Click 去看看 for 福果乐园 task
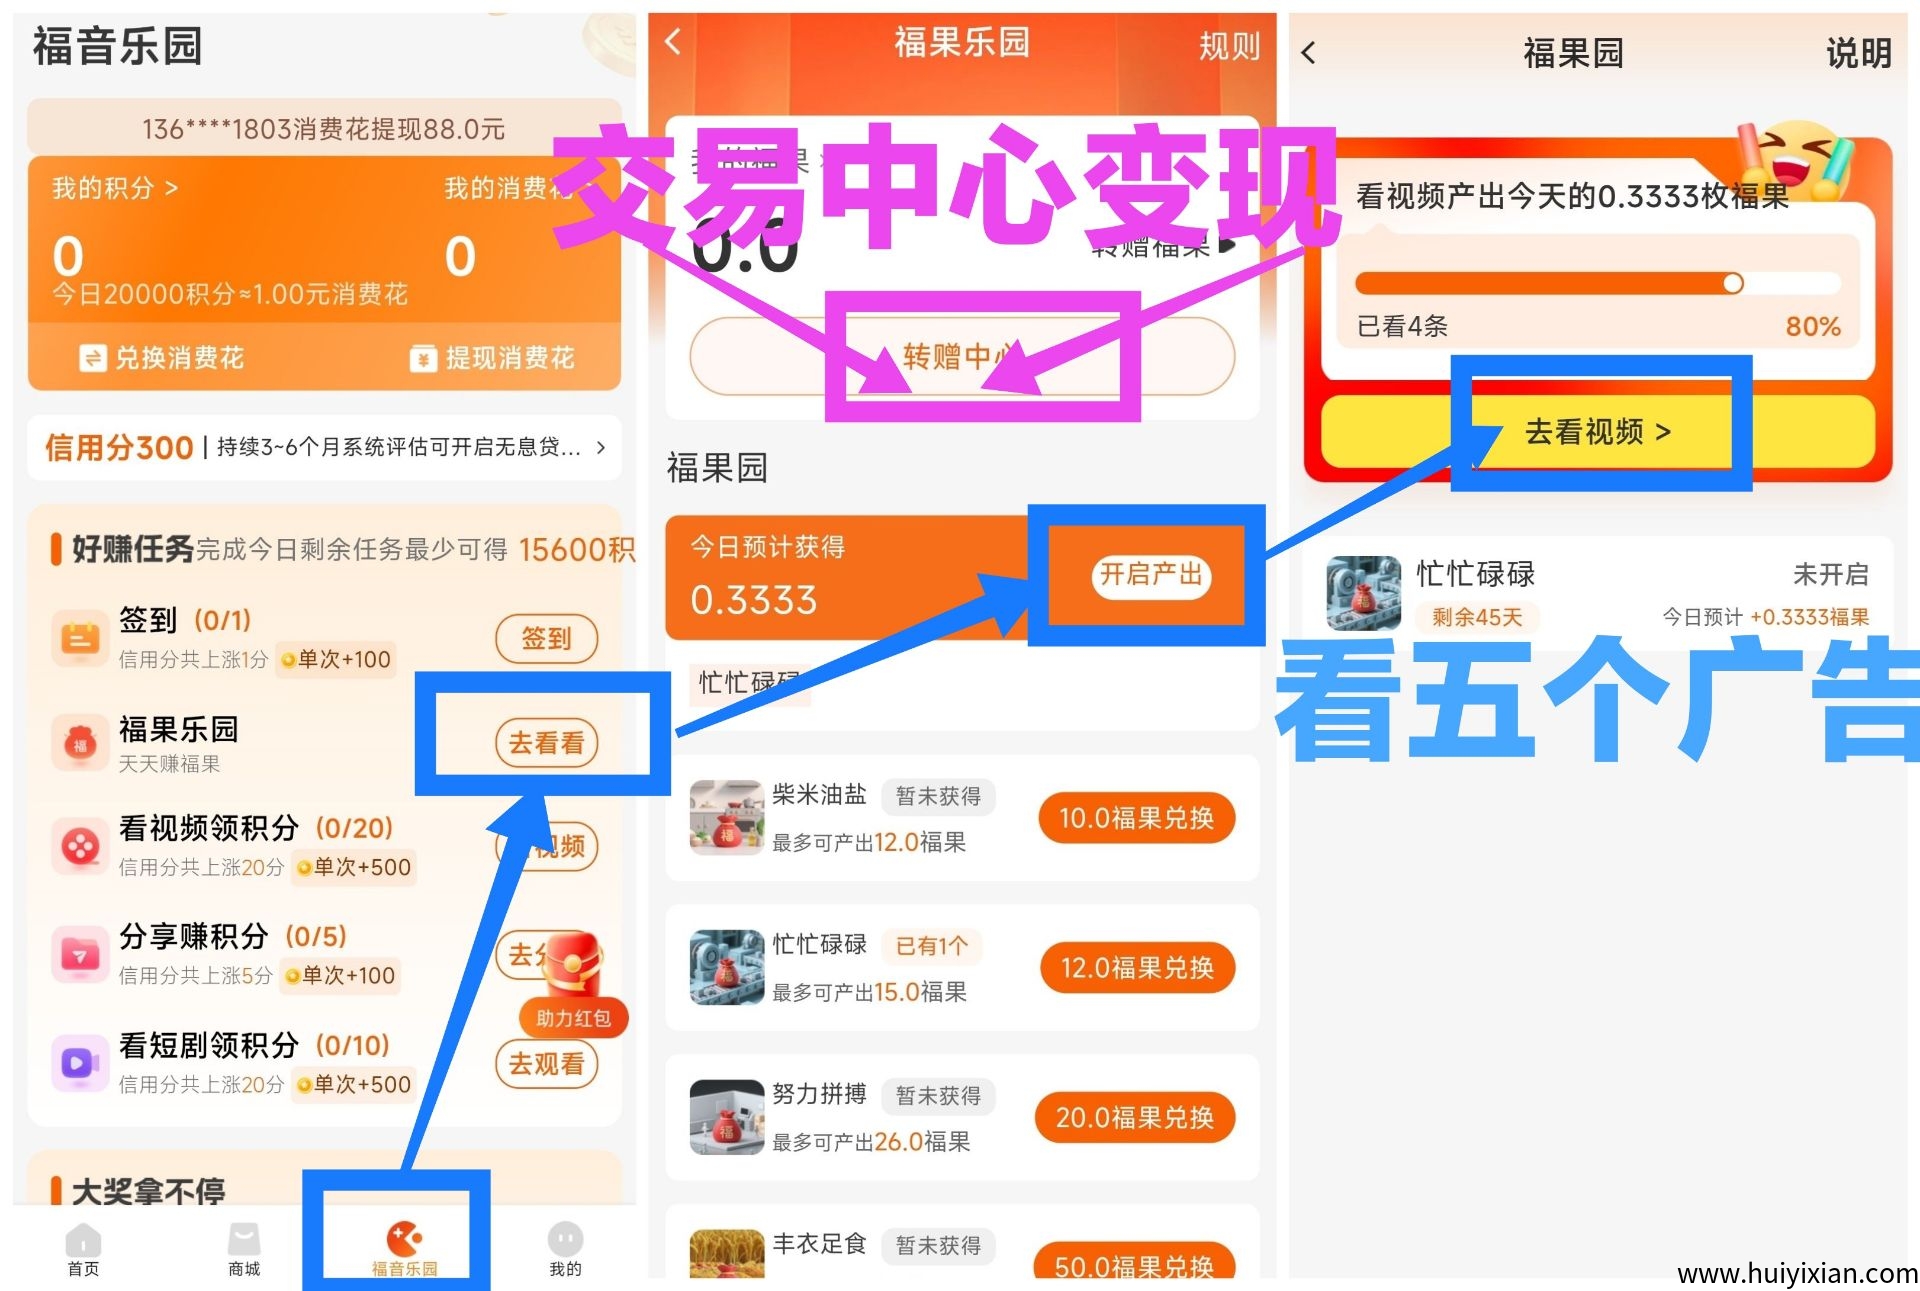The height and width of the screenshot is (1291, 1920). (547, 743)
